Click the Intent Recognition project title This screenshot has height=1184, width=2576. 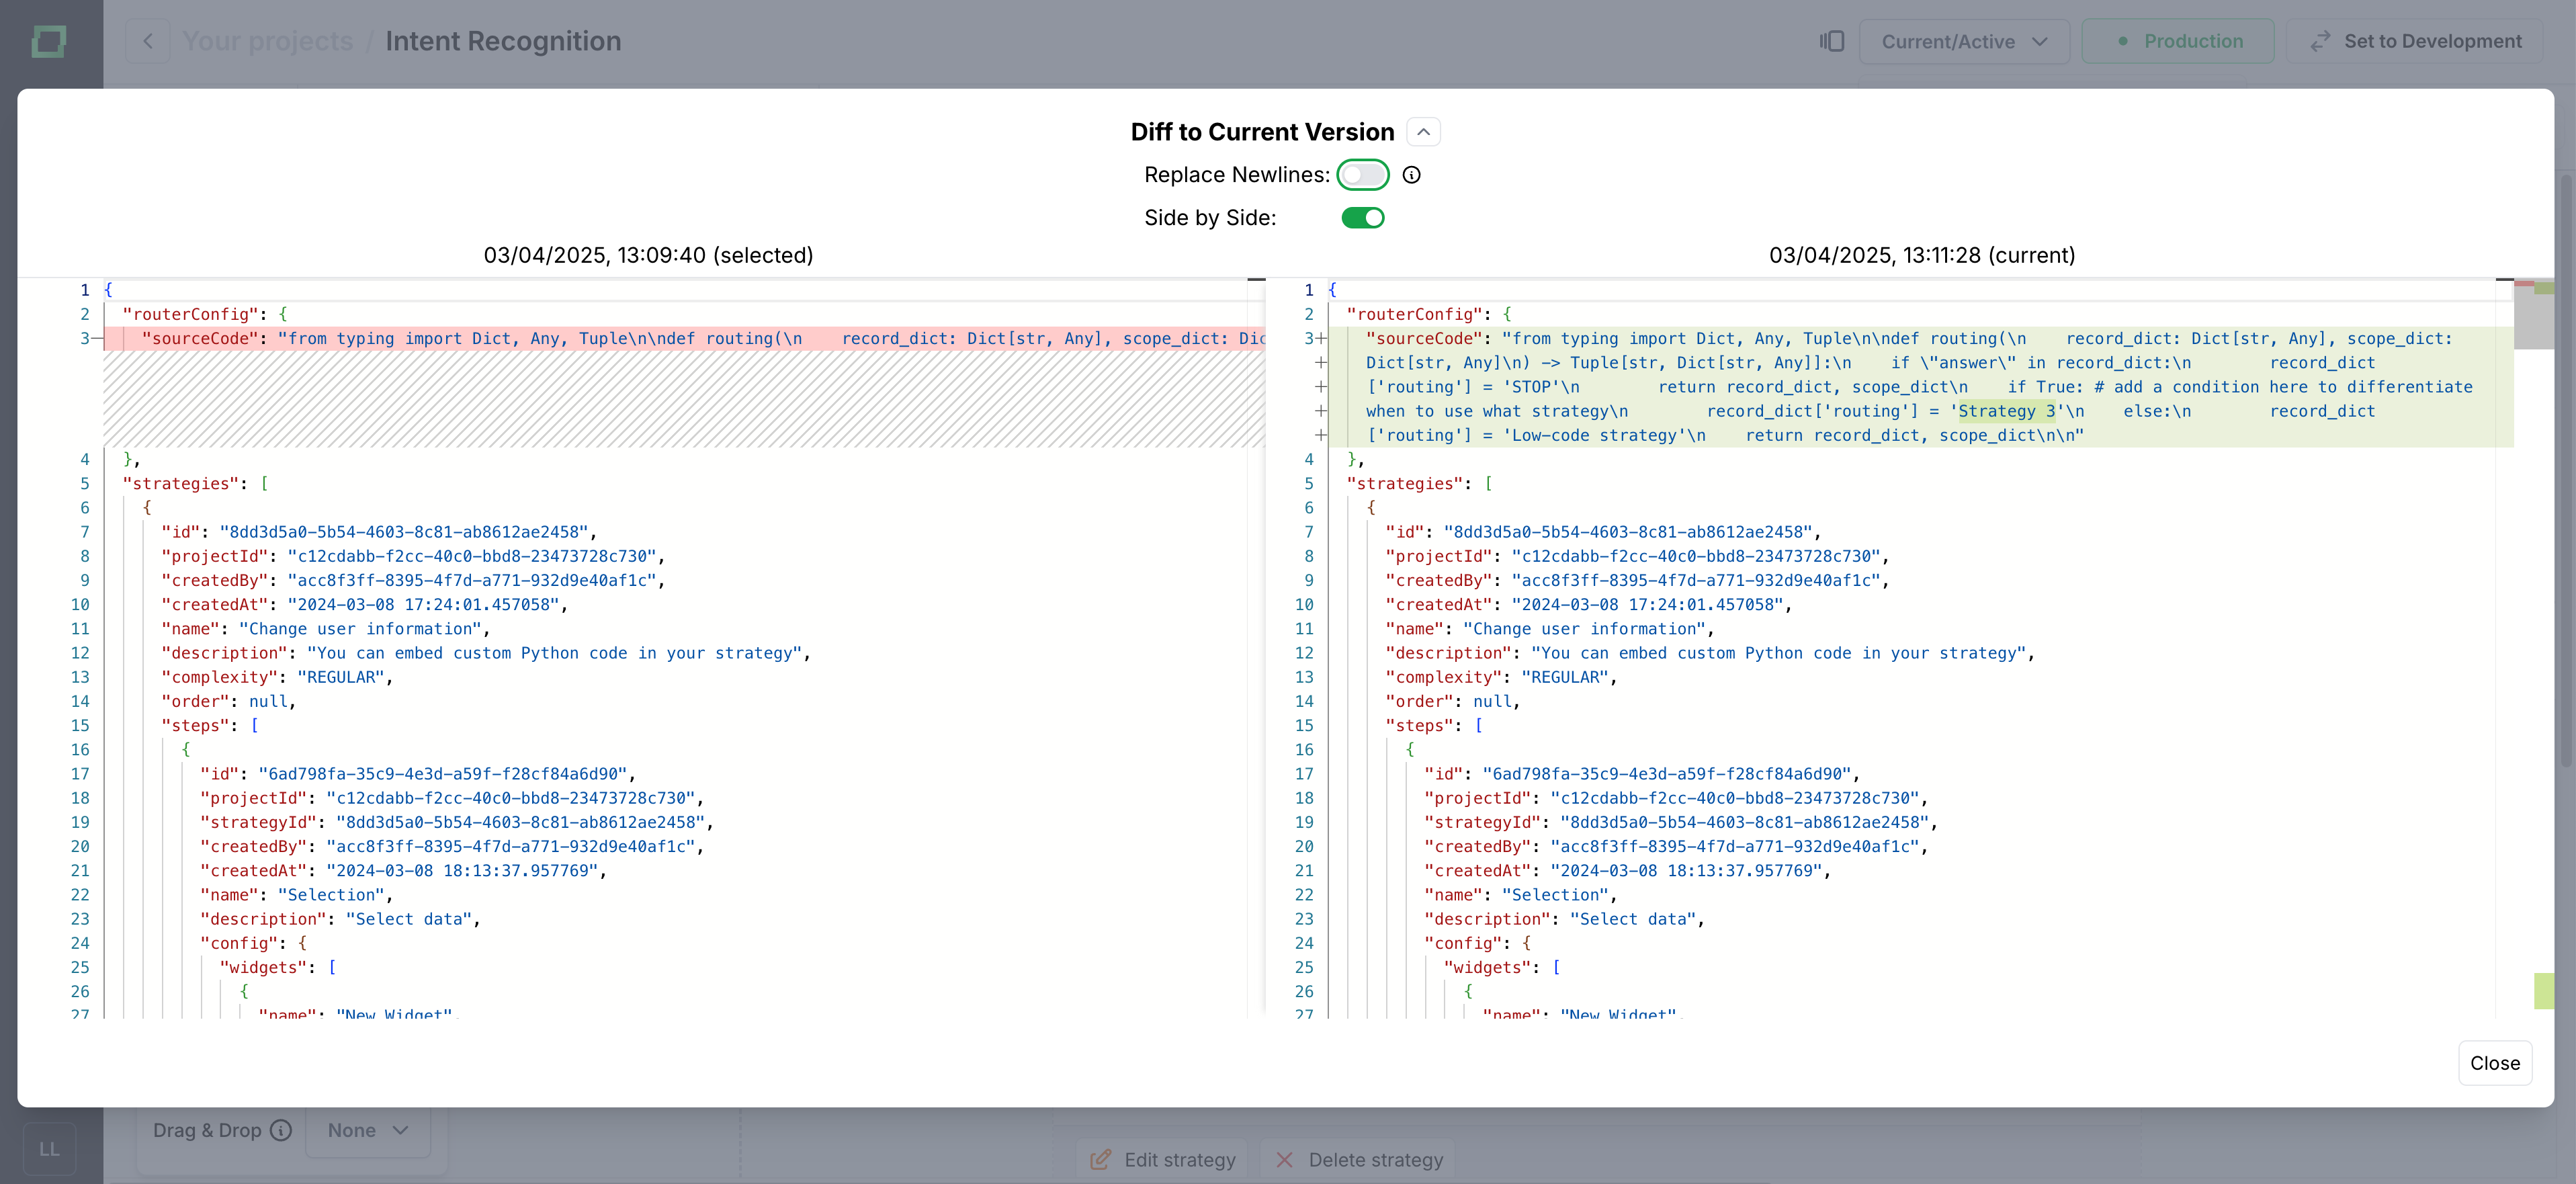503,41
